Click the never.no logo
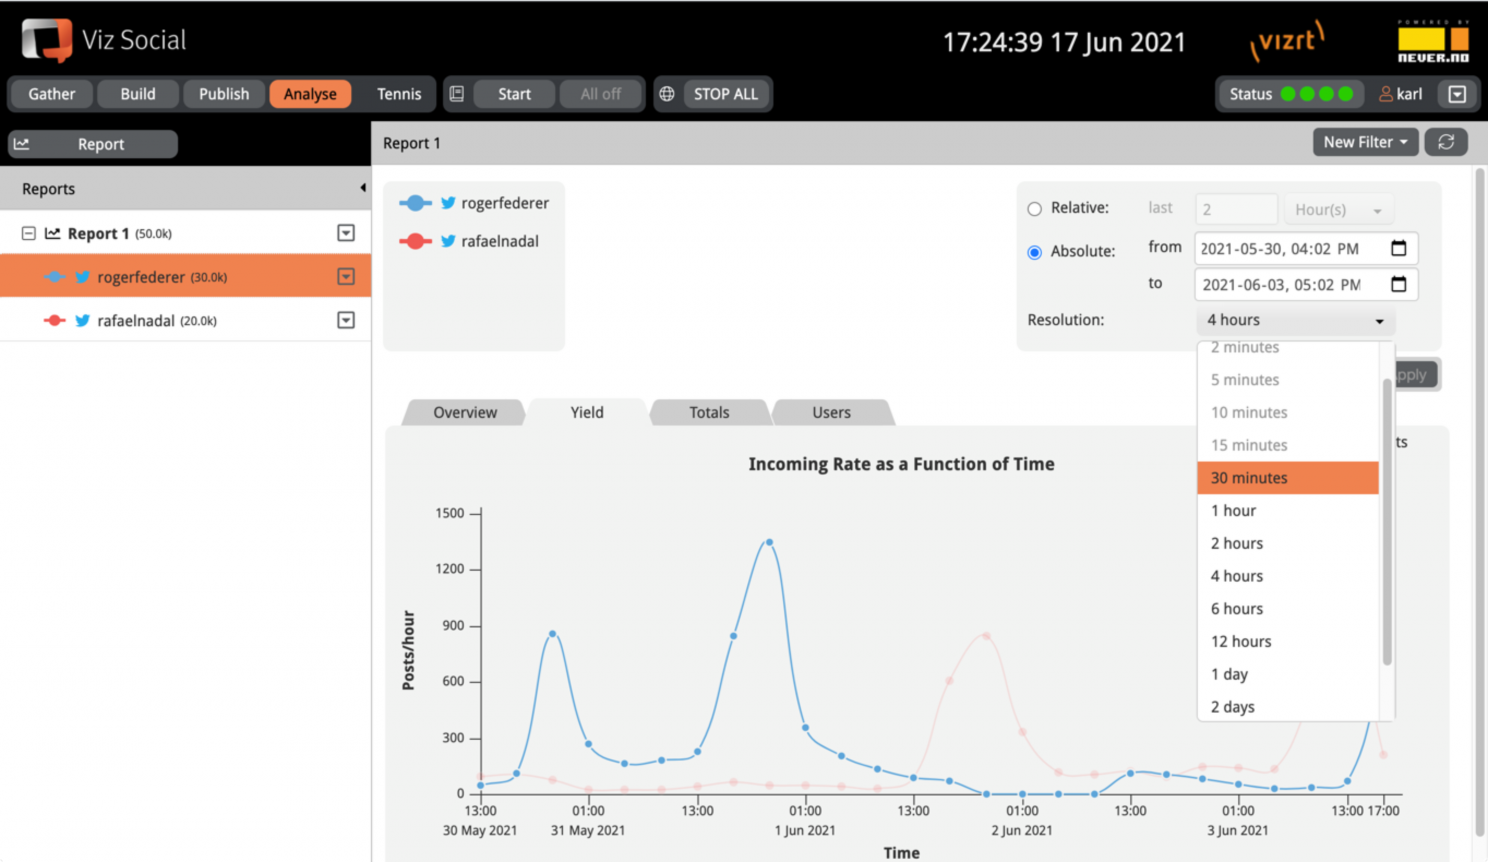This screenshot has width=1488, height=862. (1433, 42)
